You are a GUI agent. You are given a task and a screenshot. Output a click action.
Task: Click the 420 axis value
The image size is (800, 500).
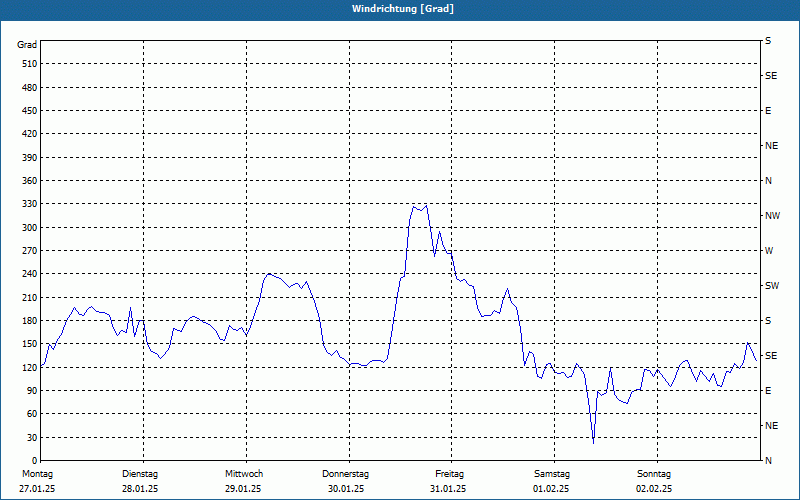pos(30,134)
